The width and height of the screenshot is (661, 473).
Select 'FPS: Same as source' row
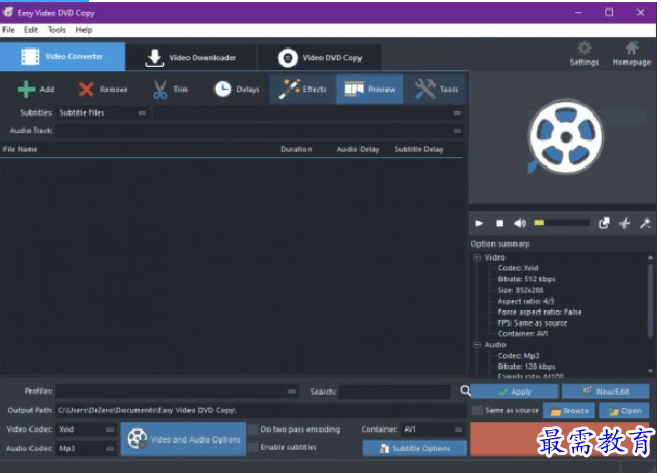532,323
